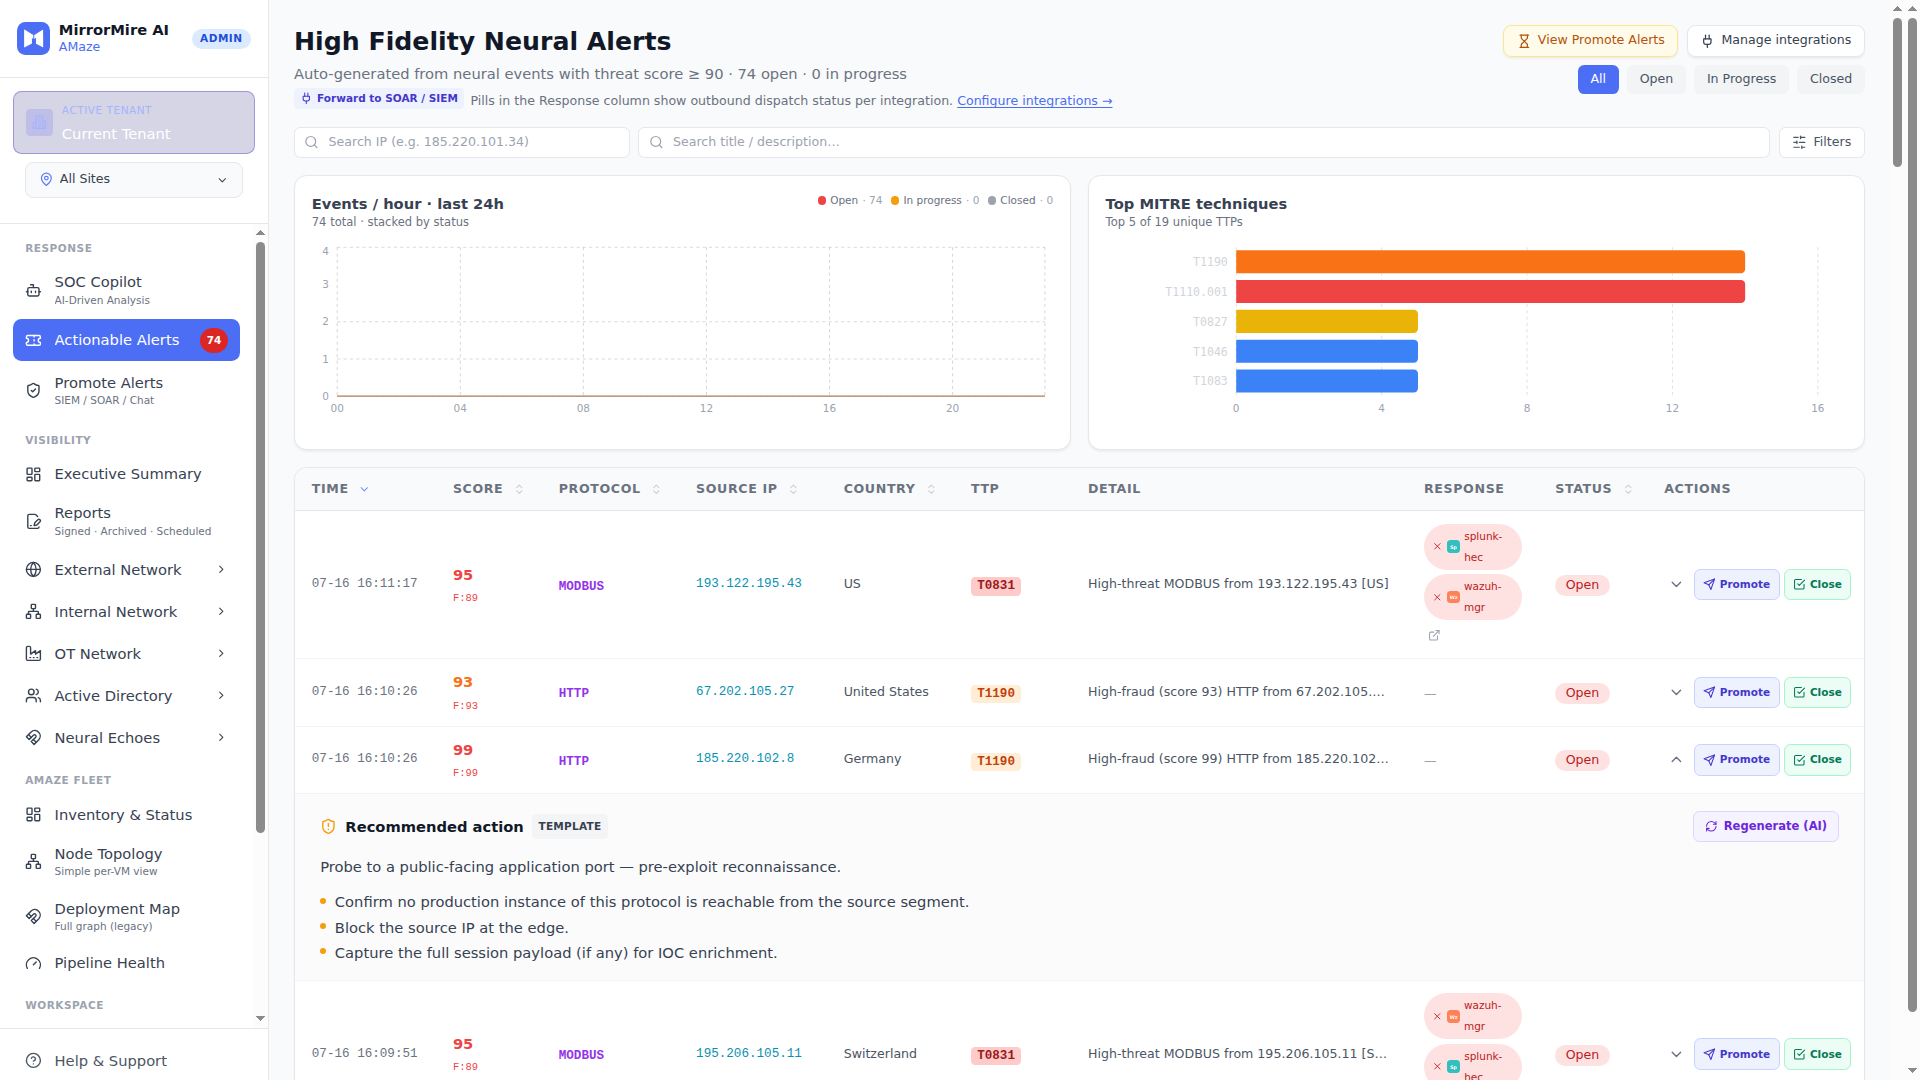Click the Active Directory users icon

[33, 696]
